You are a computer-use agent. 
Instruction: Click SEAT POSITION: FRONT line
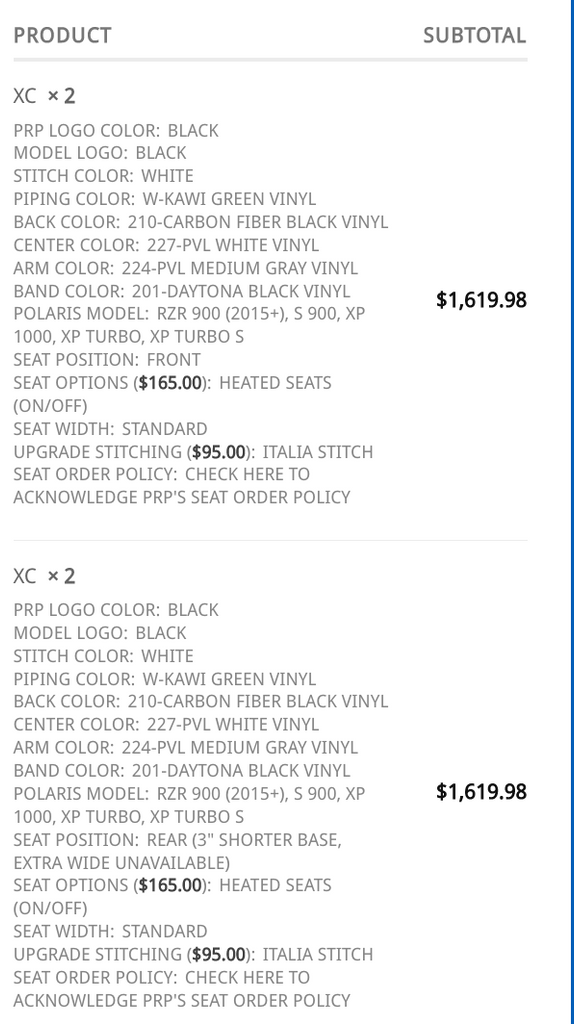point(107,360)
